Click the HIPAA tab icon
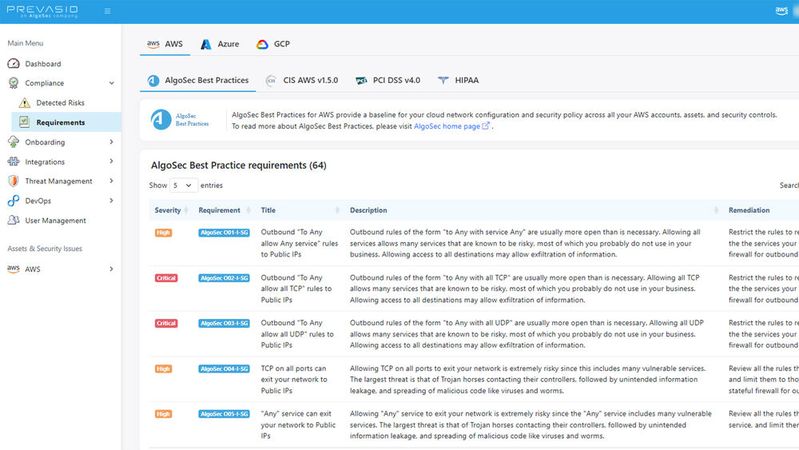Image resolution: width=799 pixels, height=450 pixels. pos(443,81)
